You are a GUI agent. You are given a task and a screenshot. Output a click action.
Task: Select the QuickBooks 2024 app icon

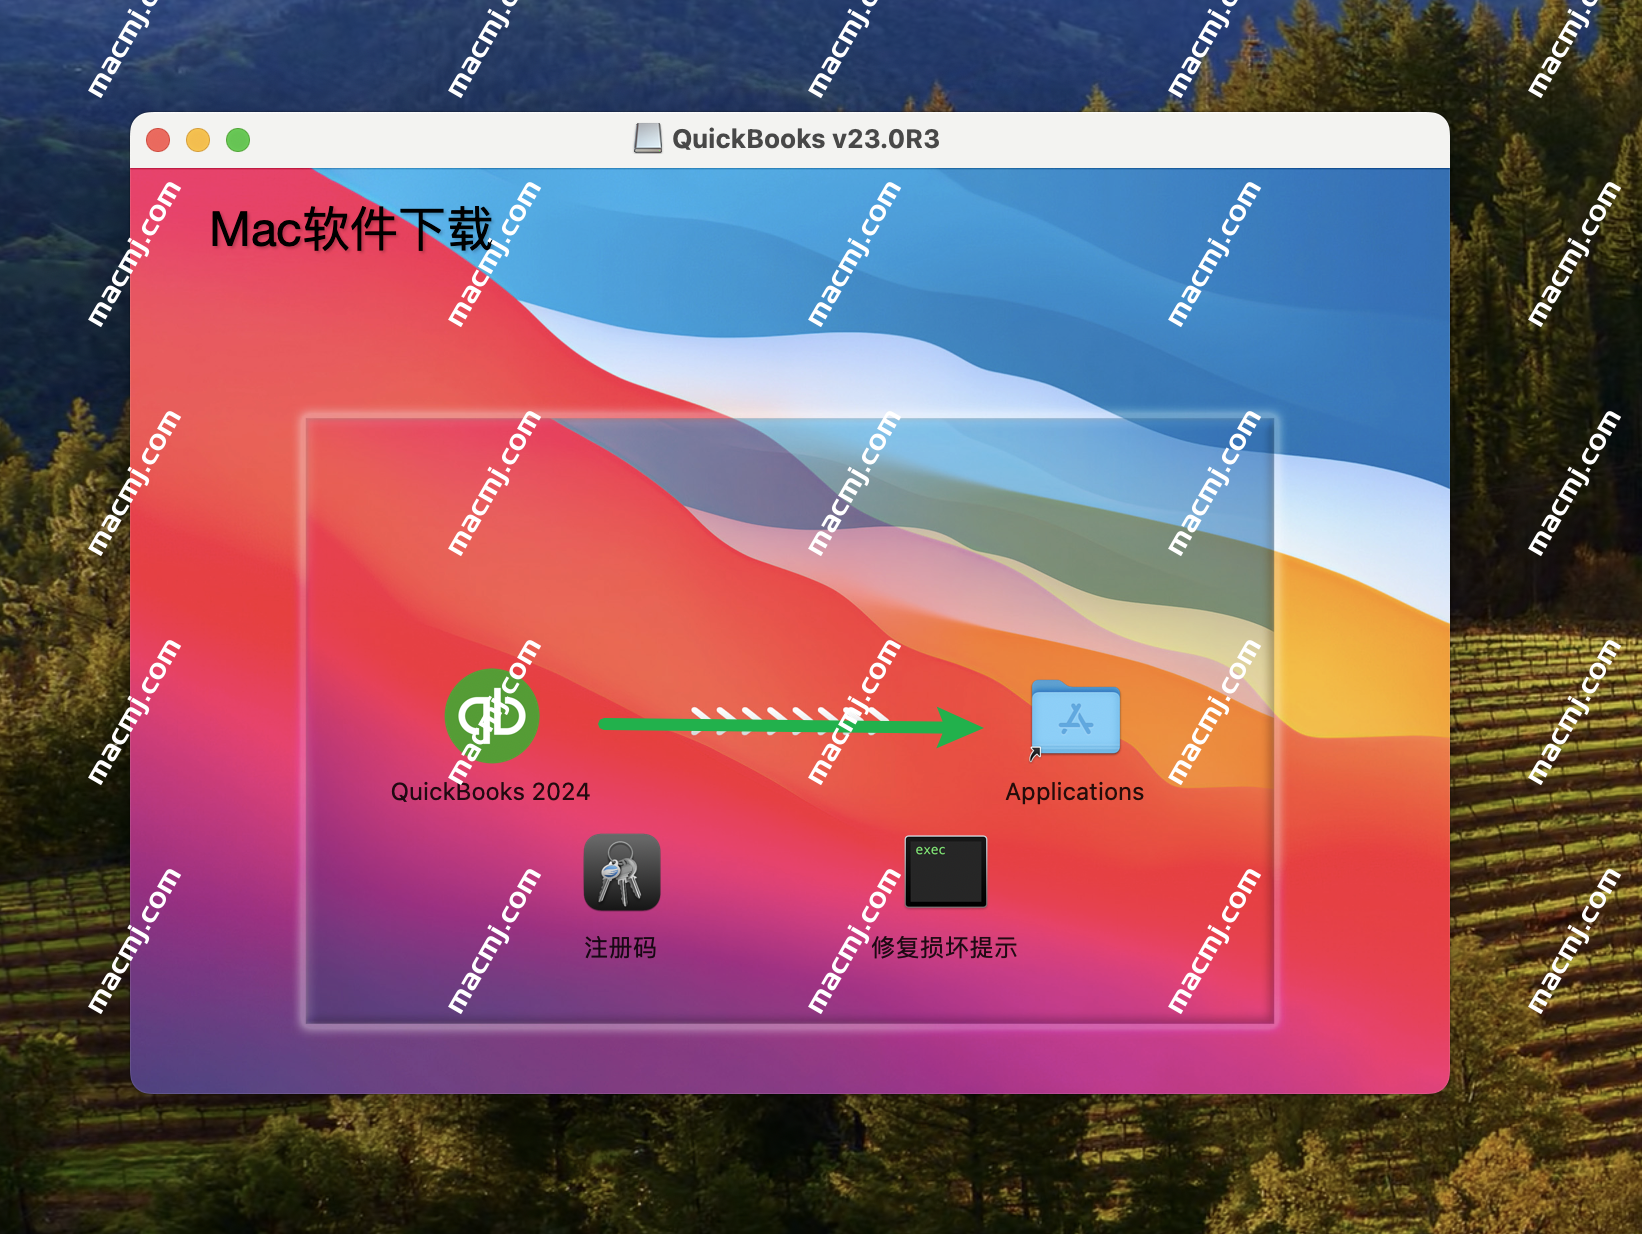(492, 716)
